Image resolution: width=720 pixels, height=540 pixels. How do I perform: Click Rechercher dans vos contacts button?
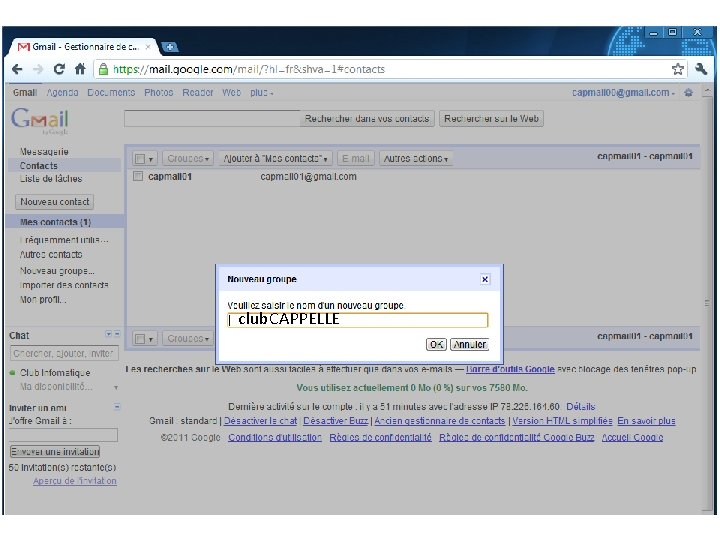367,119
